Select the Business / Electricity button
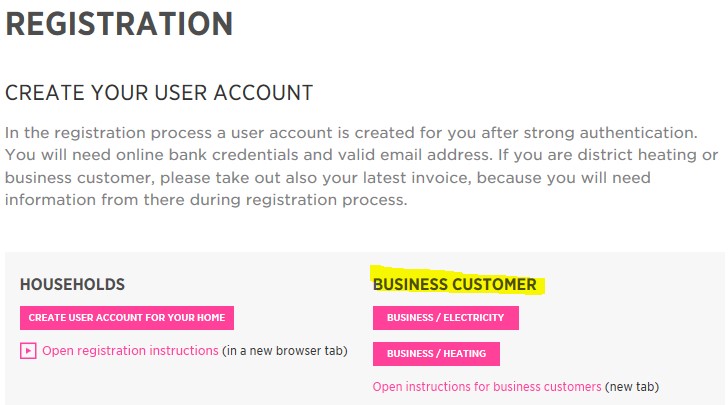The width and height of the screenshot is (728, 405). (446, 318)
